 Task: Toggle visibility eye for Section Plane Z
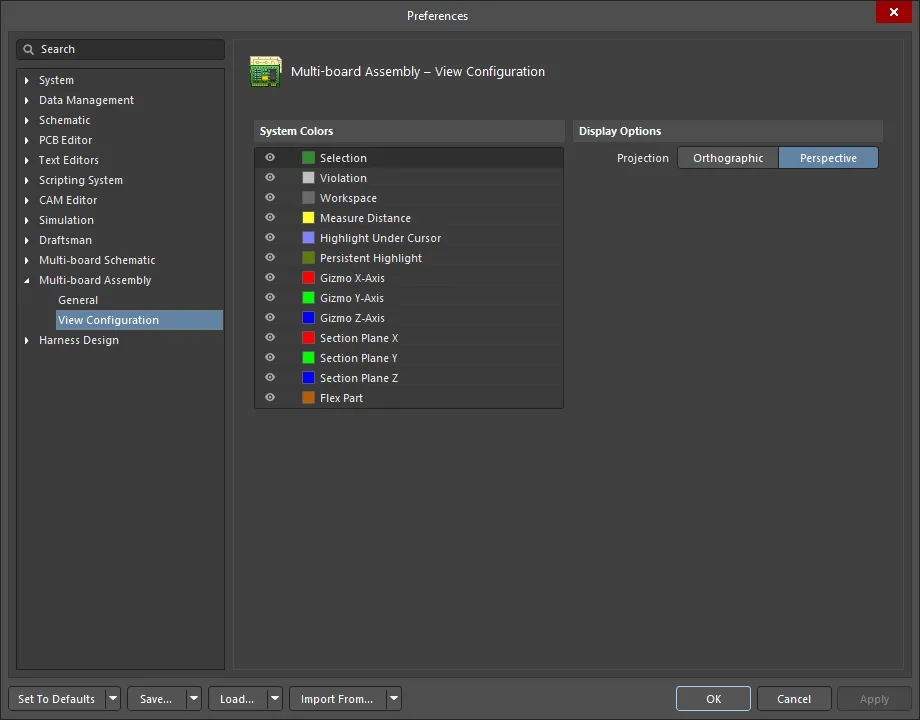click(x=270, y=377)
